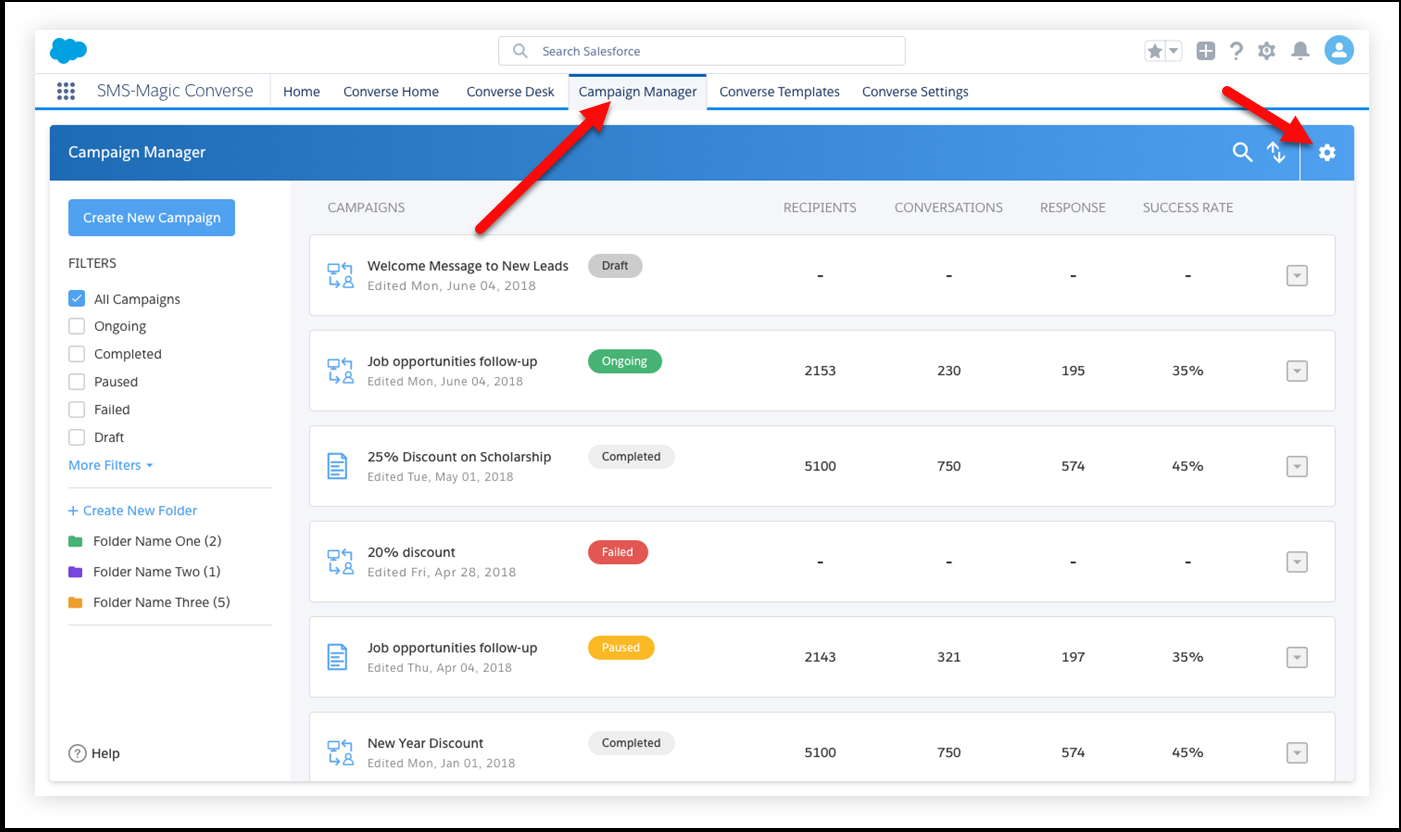
Task: Switch to the Converse Settings tab
Action: click(915, 91)
